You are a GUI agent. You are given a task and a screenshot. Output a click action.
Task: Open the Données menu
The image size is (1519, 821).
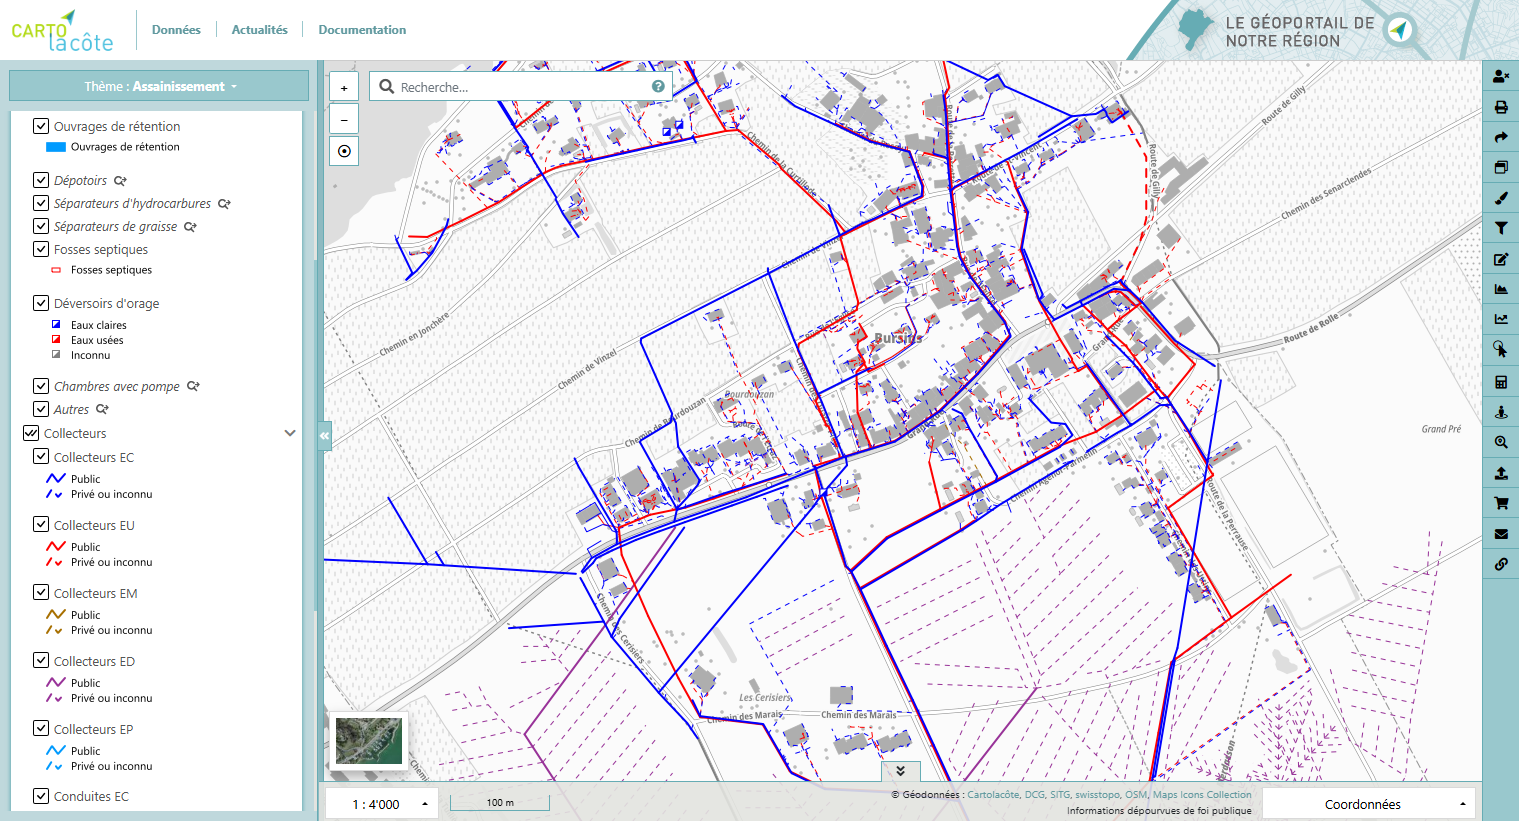click(176, 30)
